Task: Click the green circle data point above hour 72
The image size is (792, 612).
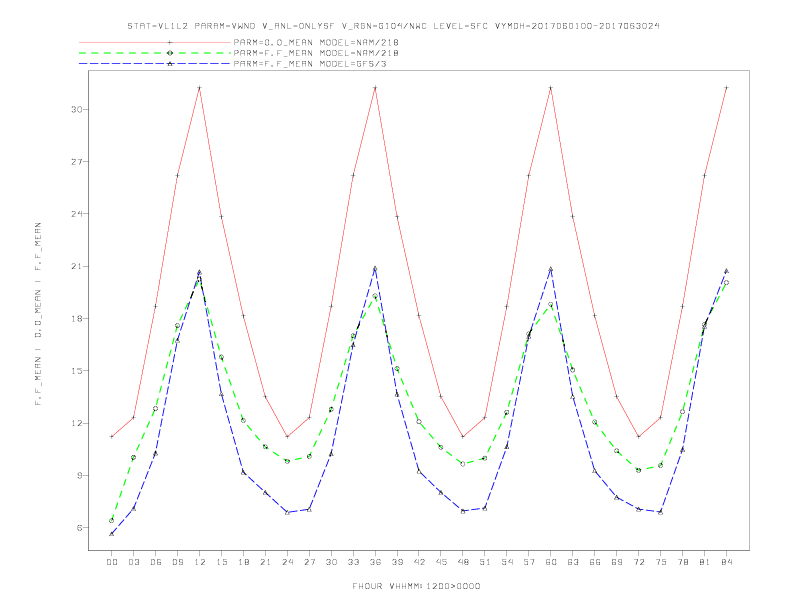Action: click(638, 470)
